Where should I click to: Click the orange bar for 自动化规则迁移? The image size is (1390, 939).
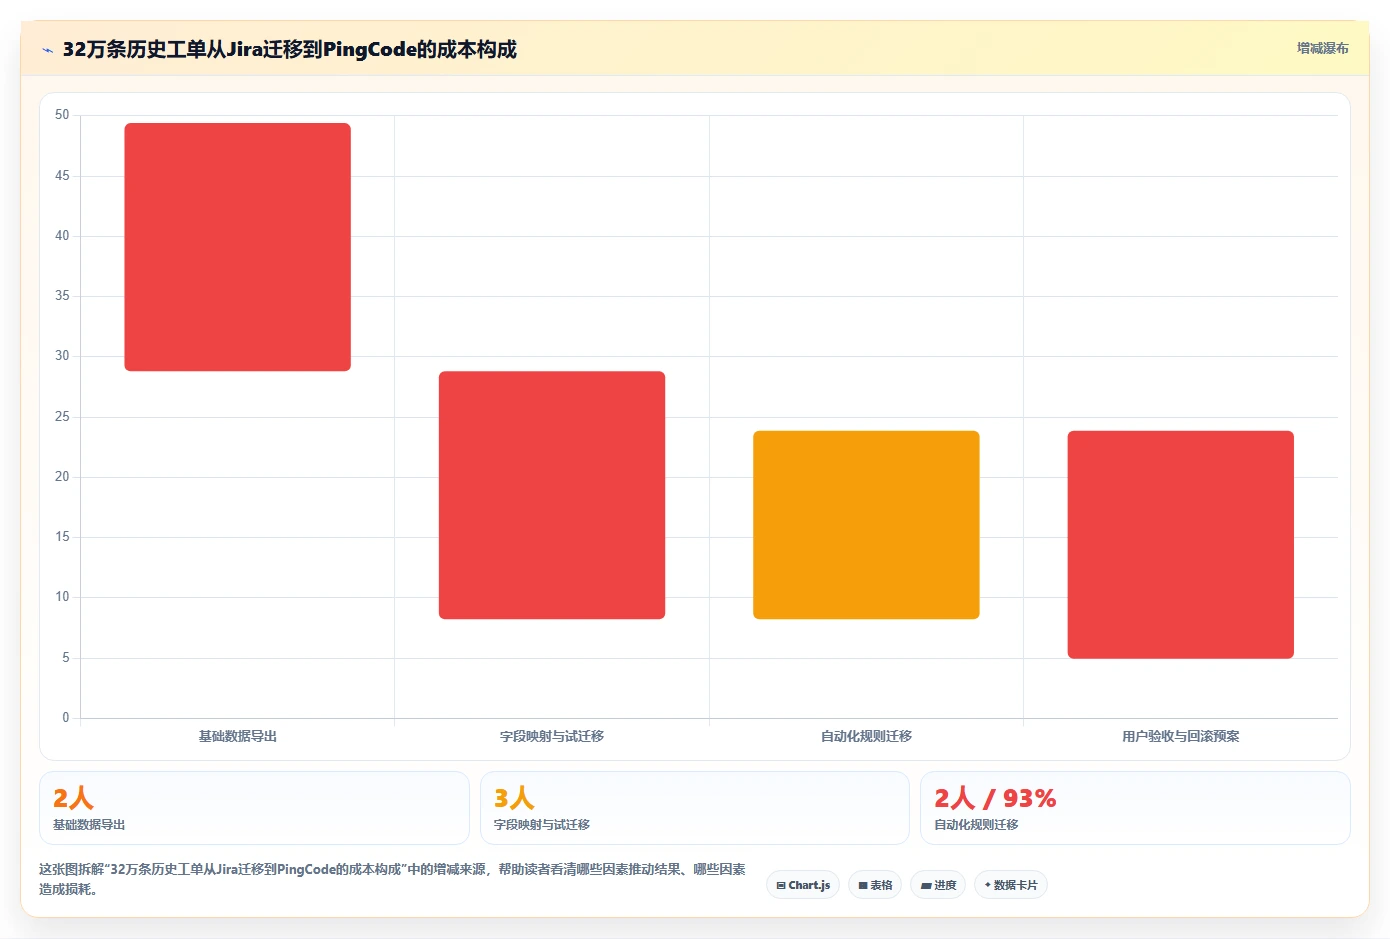pyautogui.click(x=866, y=525)
